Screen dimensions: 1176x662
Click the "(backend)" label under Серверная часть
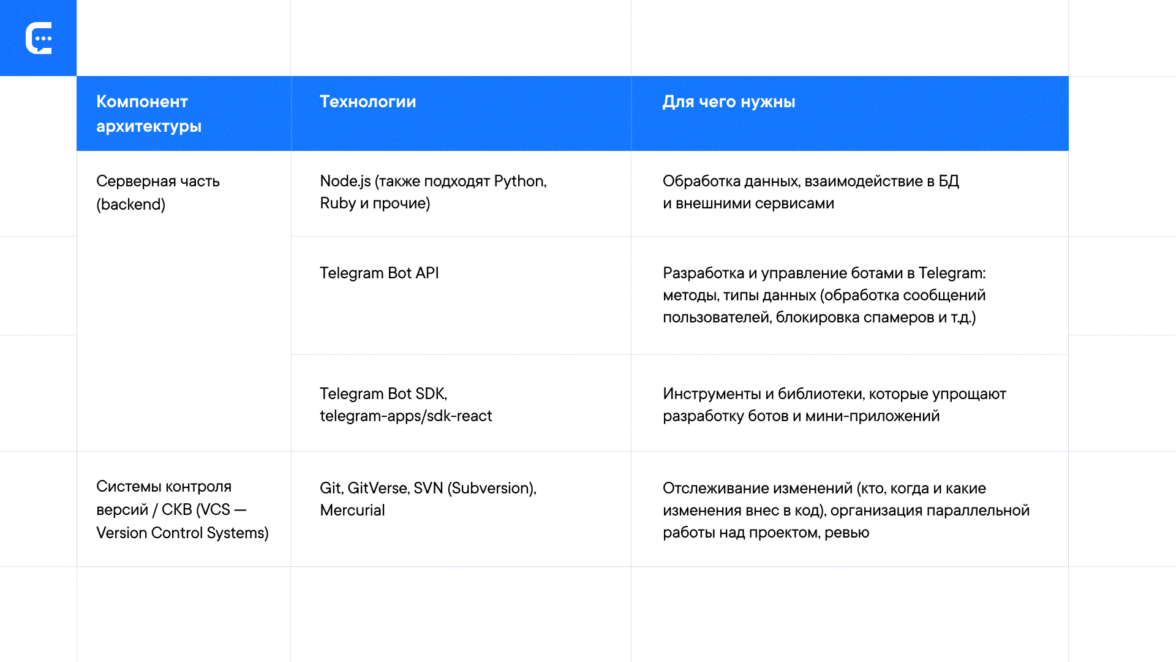click(x=131, y=204)
